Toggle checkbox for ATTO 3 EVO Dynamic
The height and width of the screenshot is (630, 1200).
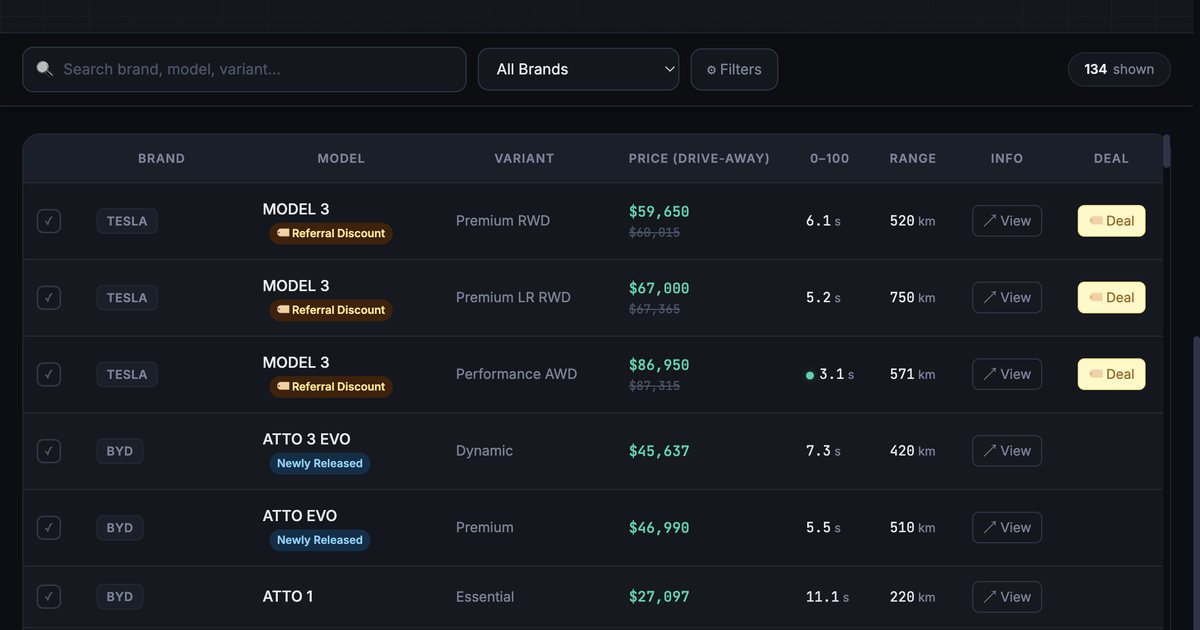(x=49, y=451)
